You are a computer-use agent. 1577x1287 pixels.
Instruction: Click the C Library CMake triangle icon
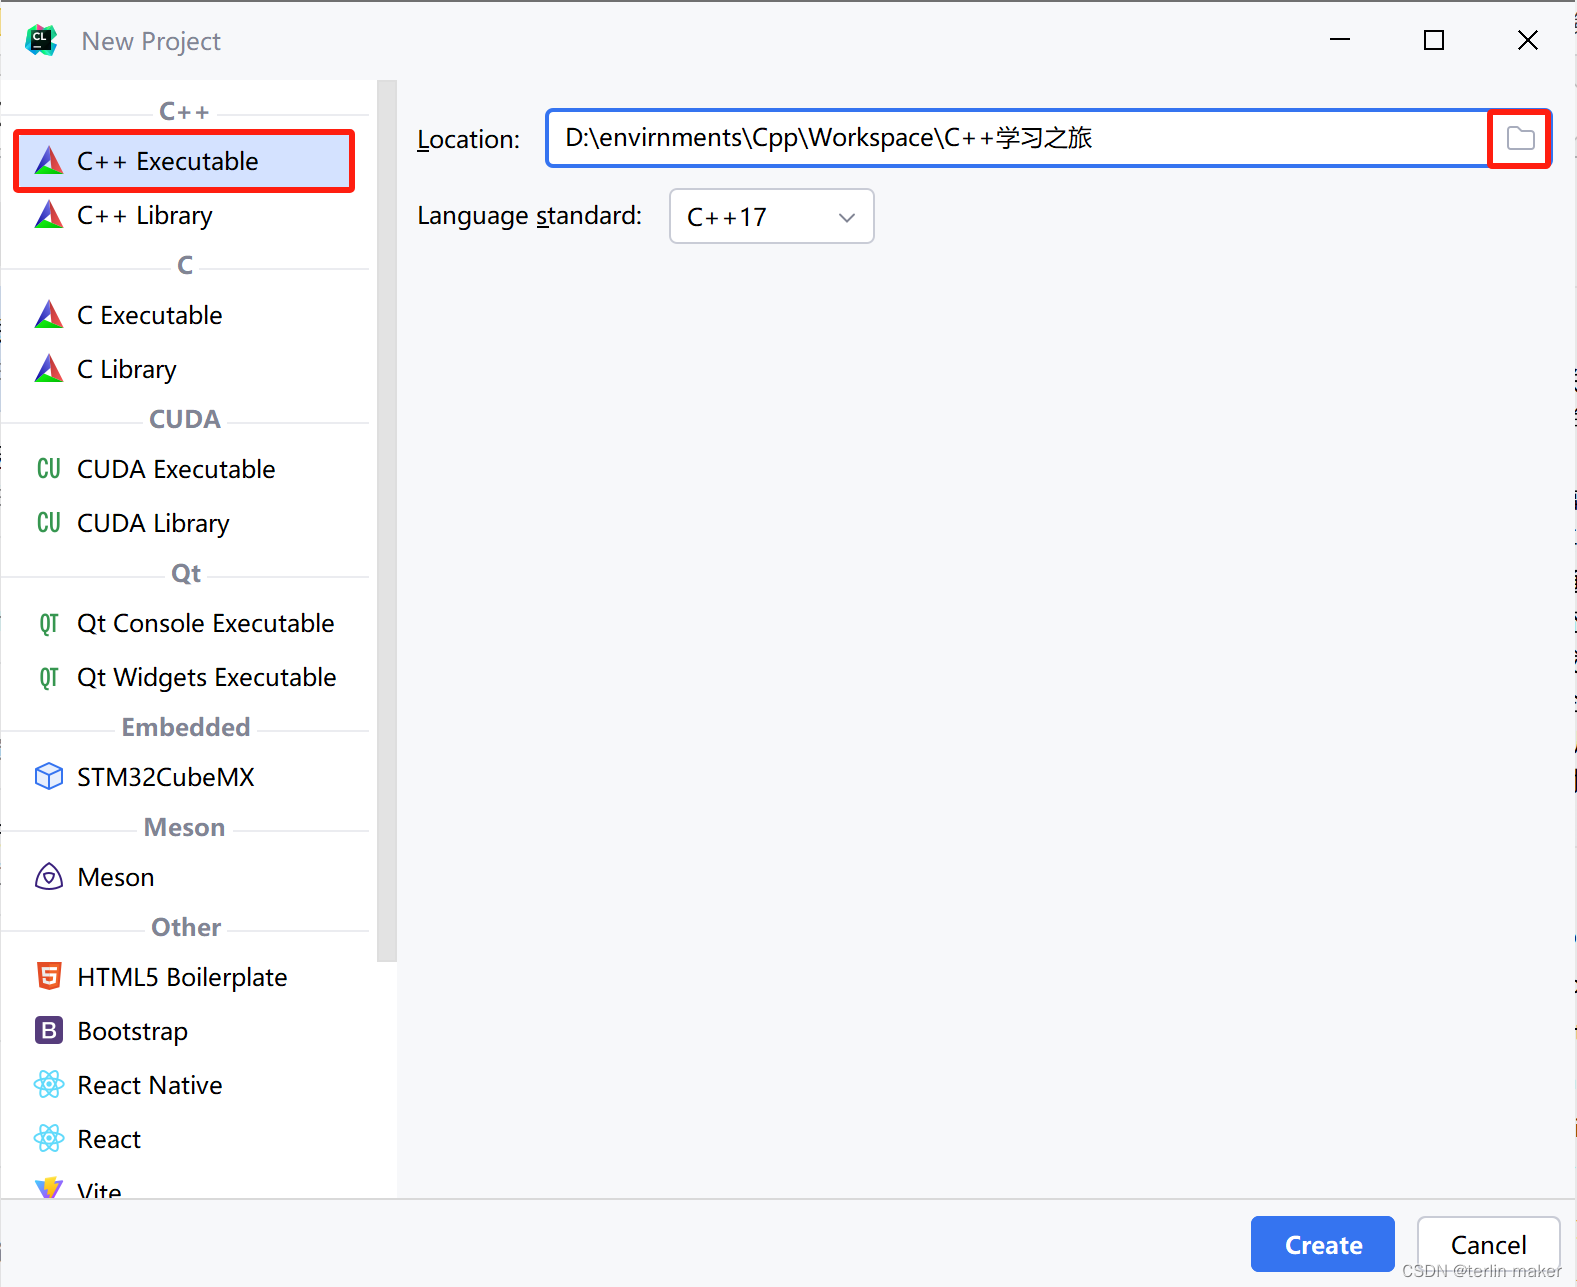coord(49,369)
